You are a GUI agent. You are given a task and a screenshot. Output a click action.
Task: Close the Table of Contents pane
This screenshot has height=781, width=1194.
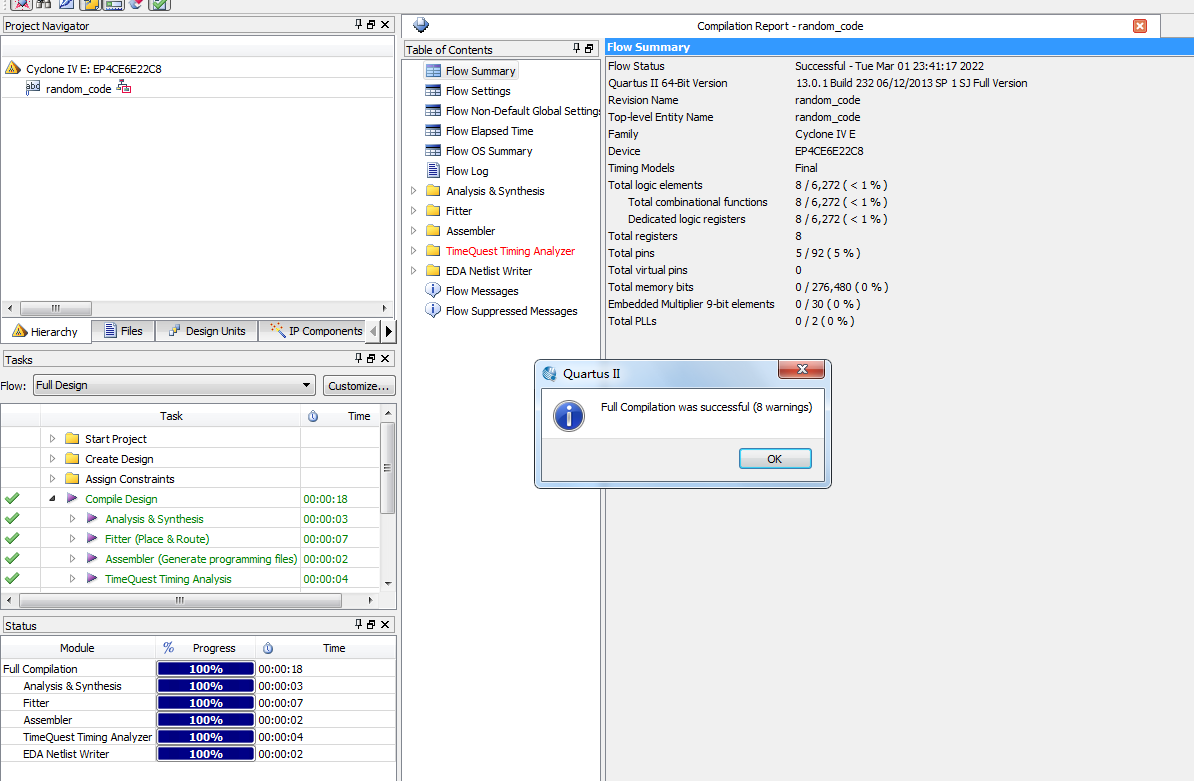590,49
